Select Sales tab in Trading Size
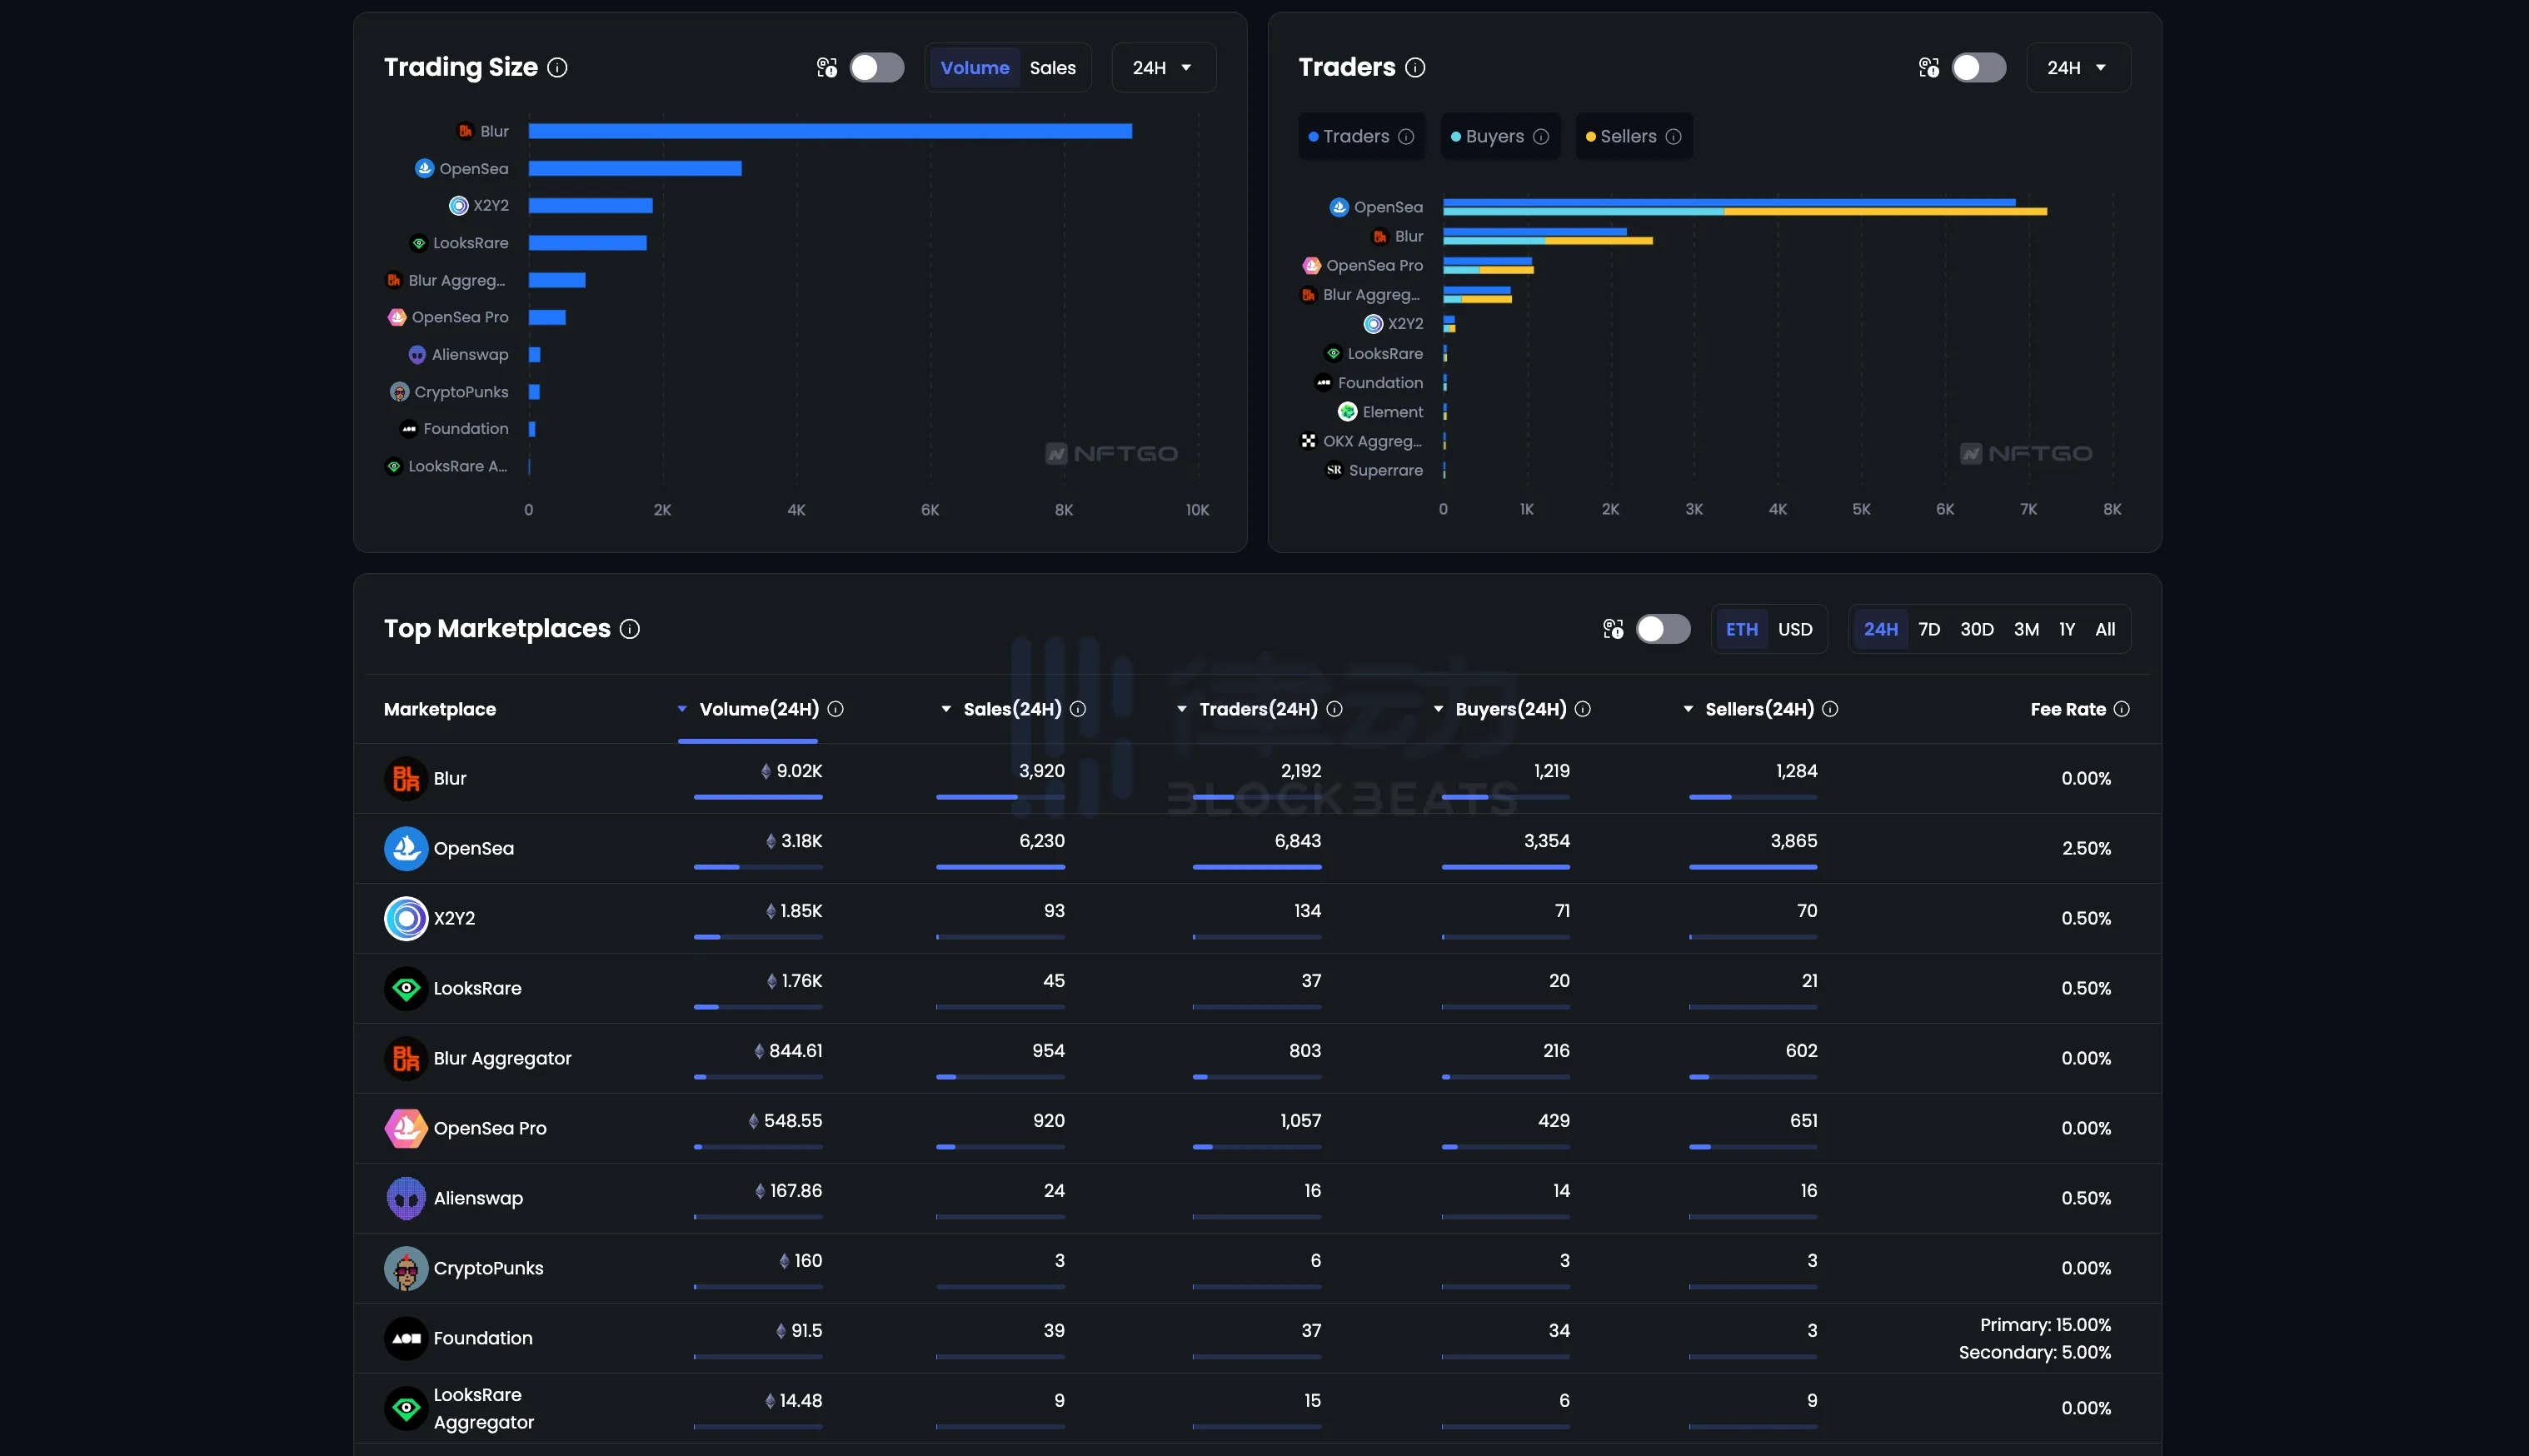The width and height of the screenshot is (2529, 1456). pos(1053,68)
